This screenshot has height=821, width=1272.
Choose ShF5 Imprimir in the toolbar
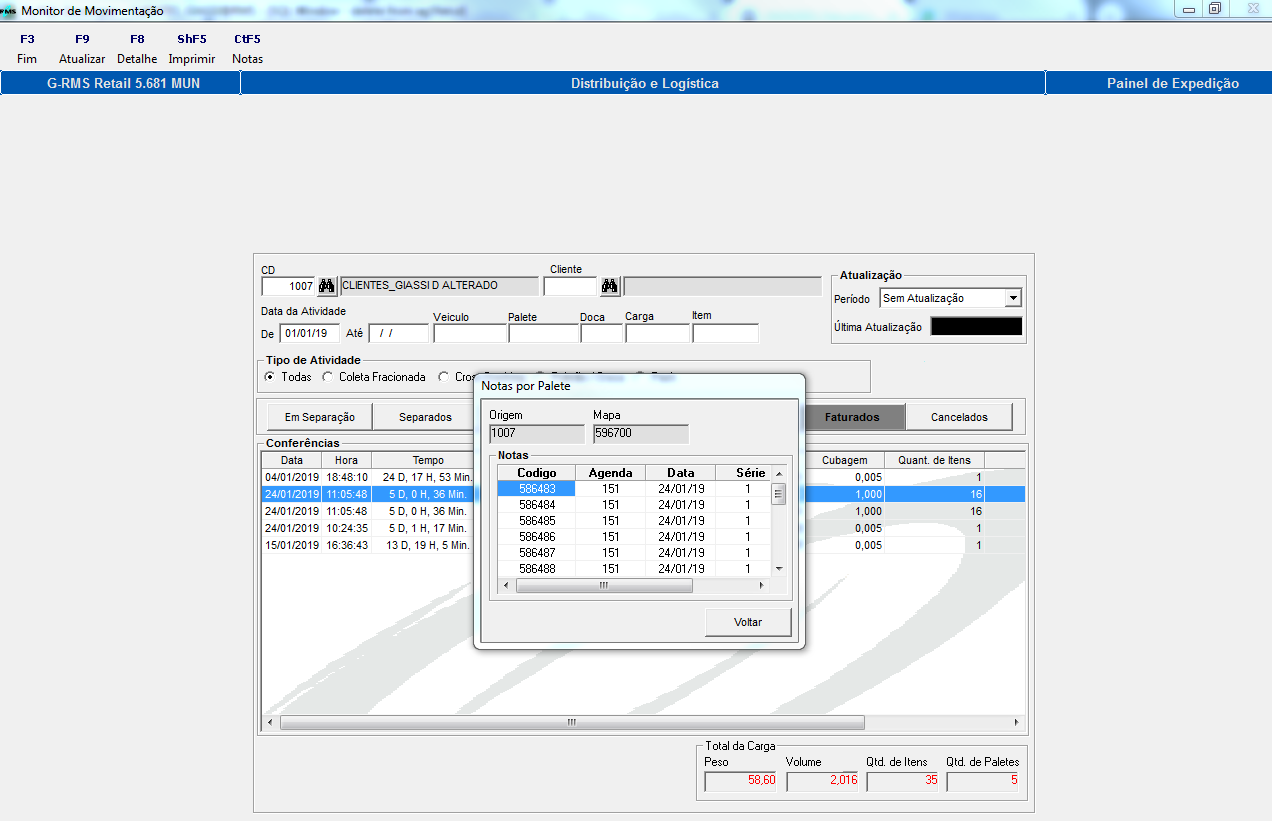[x=192, y=49]
